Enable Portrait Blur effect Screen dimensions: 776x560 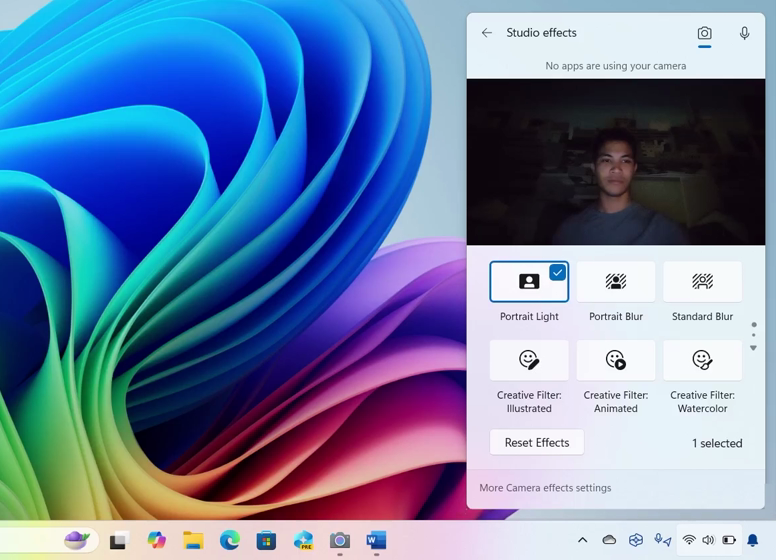coord(616,281)
